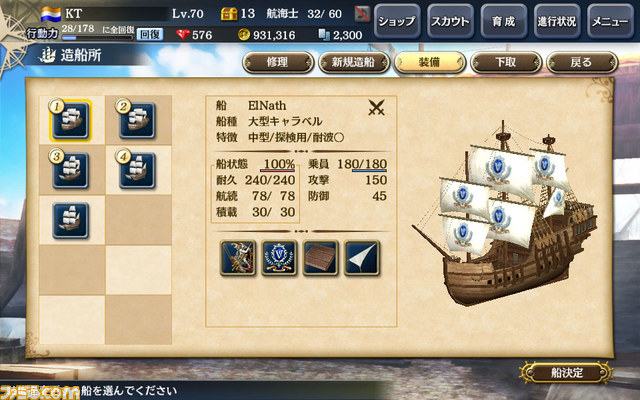Open the figurehead equipment slot

click(x=238, y=258)
